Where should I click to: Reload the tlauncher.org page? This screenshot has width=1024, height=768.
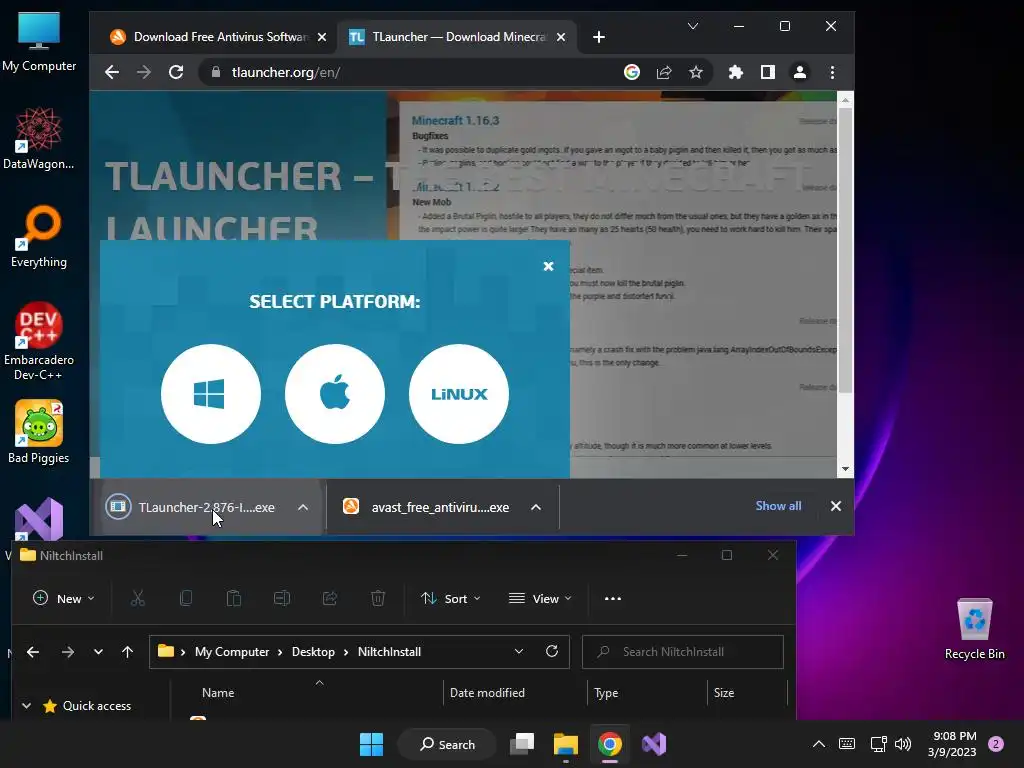[x=176, y=72]
